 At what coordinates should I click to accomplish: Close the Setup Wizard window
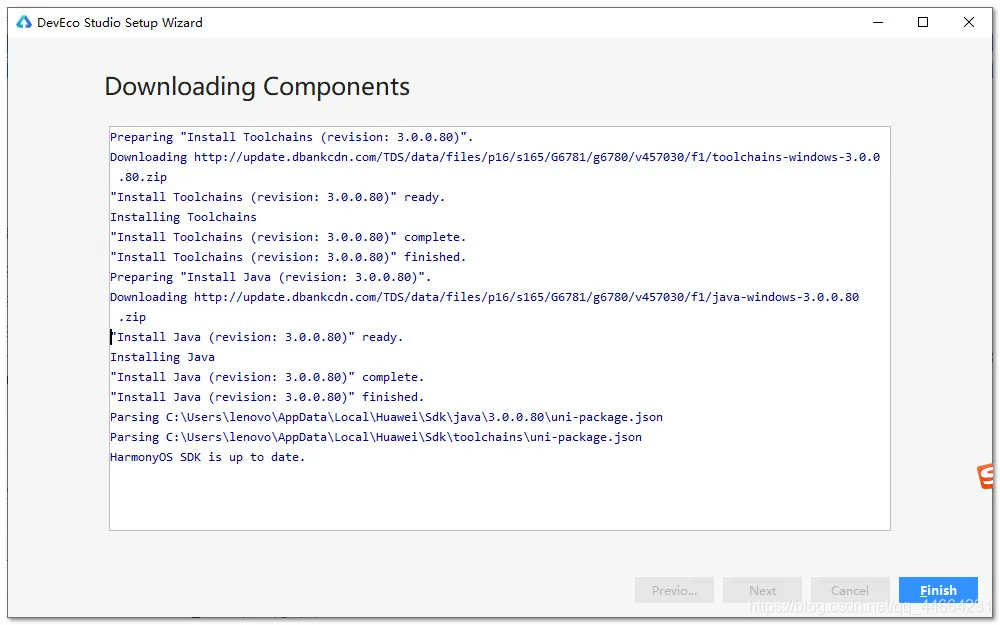click(x=968, y=22)
